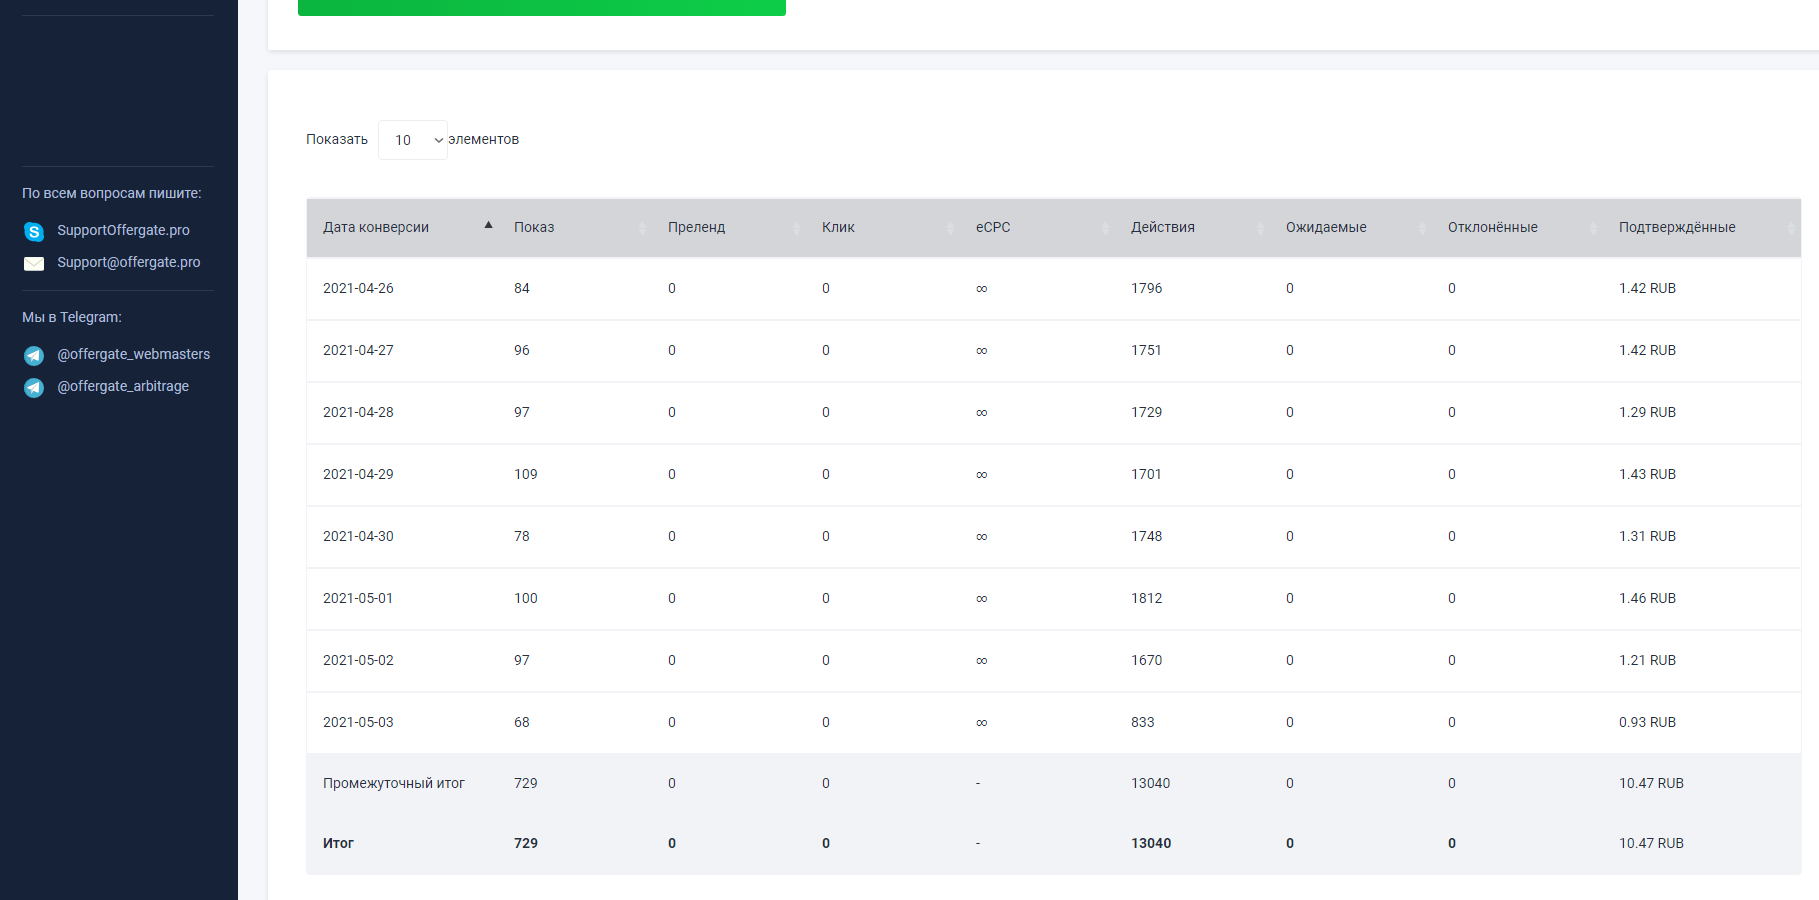
Task: Sort the table by Подтверждённые column
Action: (1702, 228)
